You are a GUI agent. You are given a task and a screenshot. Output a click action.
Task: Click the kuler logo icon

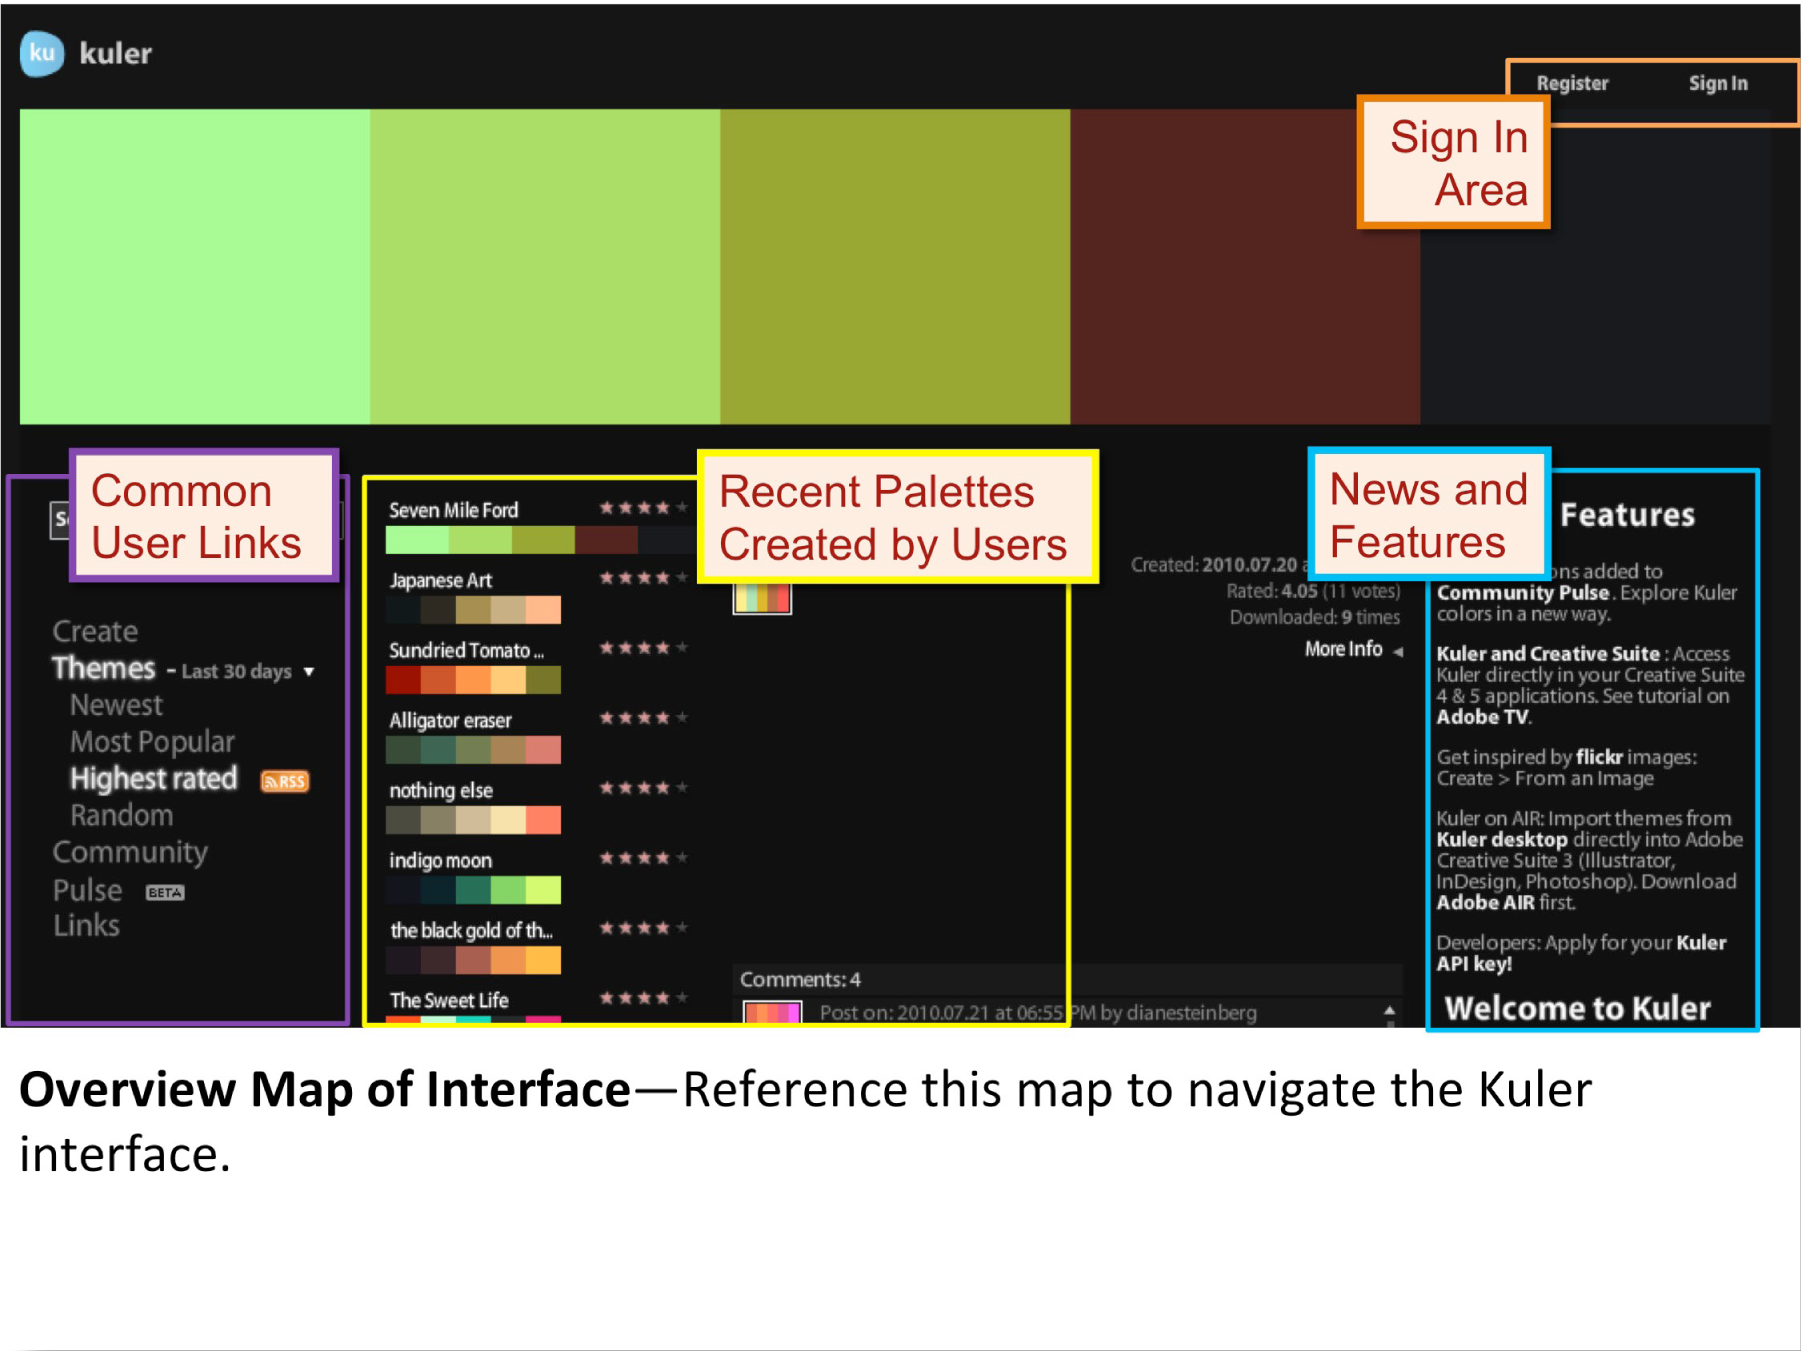[42, 53]
